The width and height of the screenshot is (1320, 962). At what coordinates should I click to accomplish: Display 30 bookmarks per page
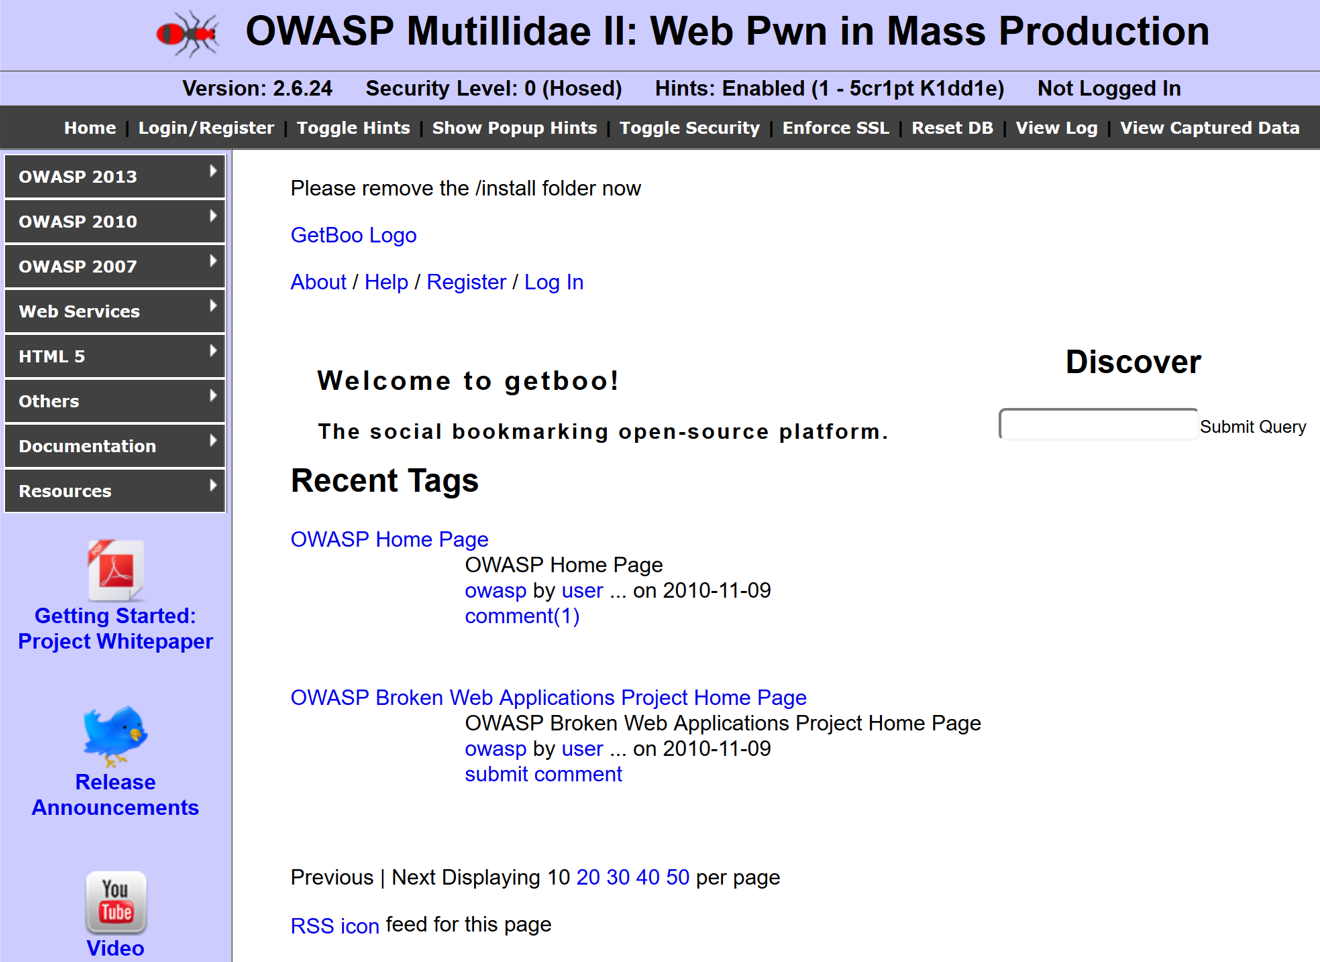[x=618, y=877]
